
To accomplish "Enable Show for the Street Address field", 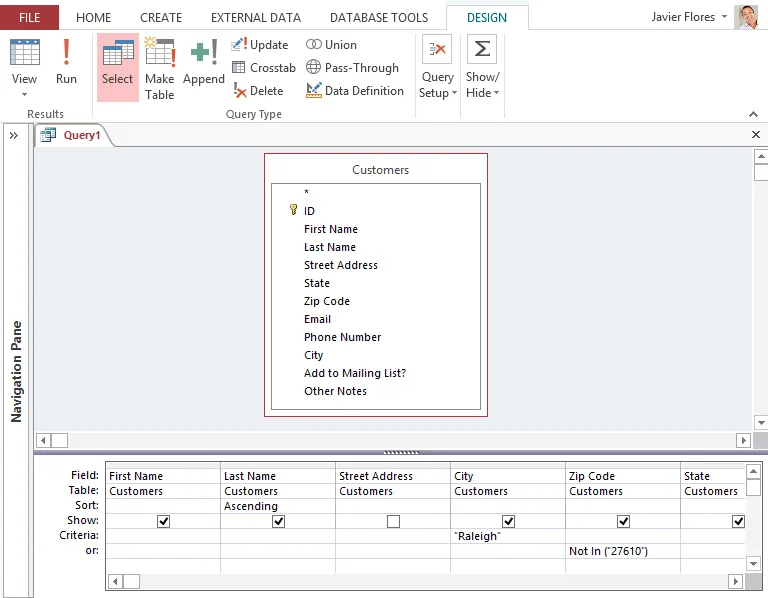I will tap(393, 521).
